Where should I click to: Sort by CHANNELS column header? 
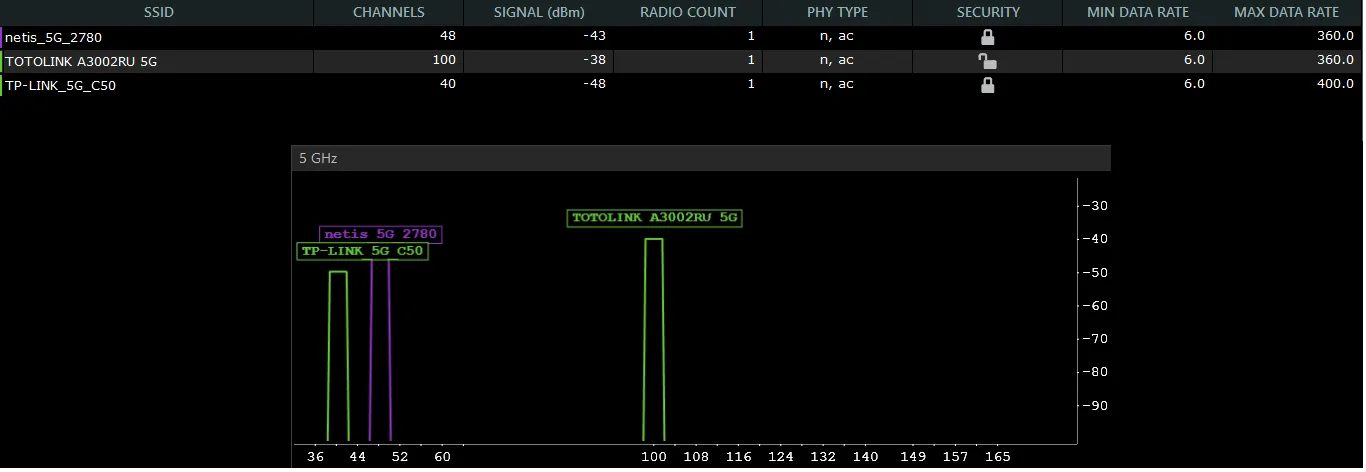tap(389, 12)
